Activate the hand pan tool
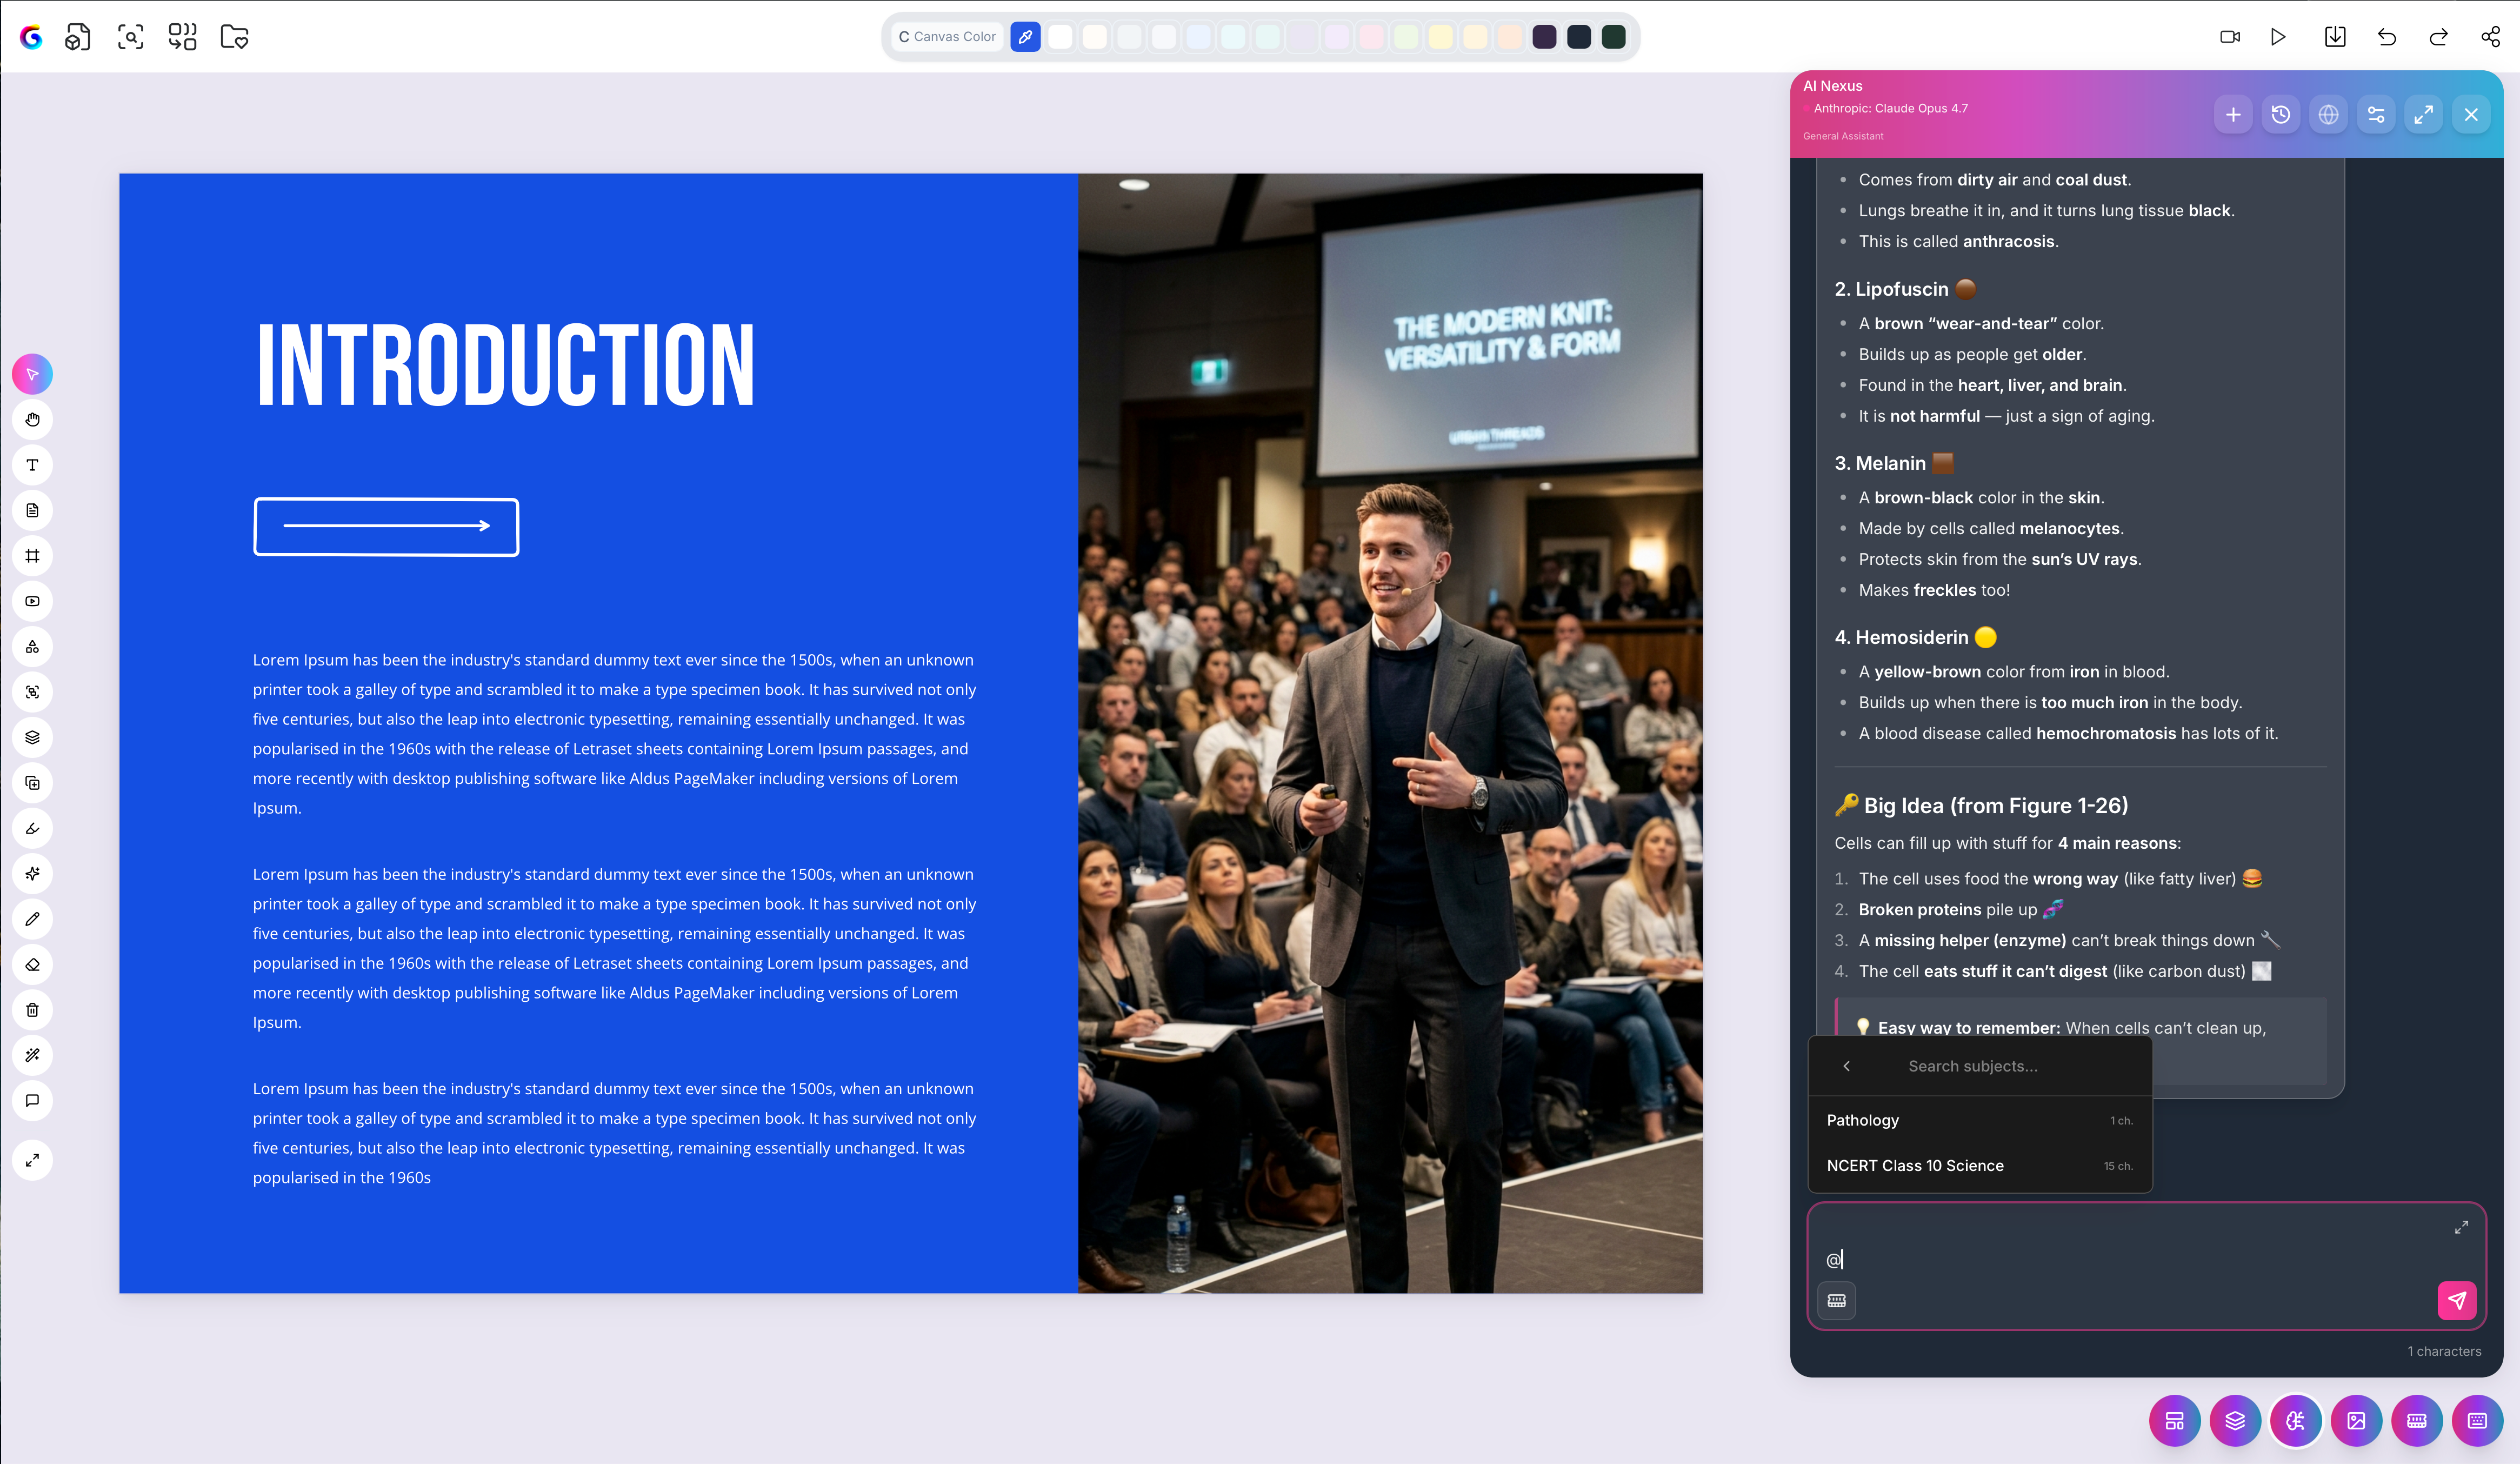The image size is (2520, 1464). pos(32,420)
